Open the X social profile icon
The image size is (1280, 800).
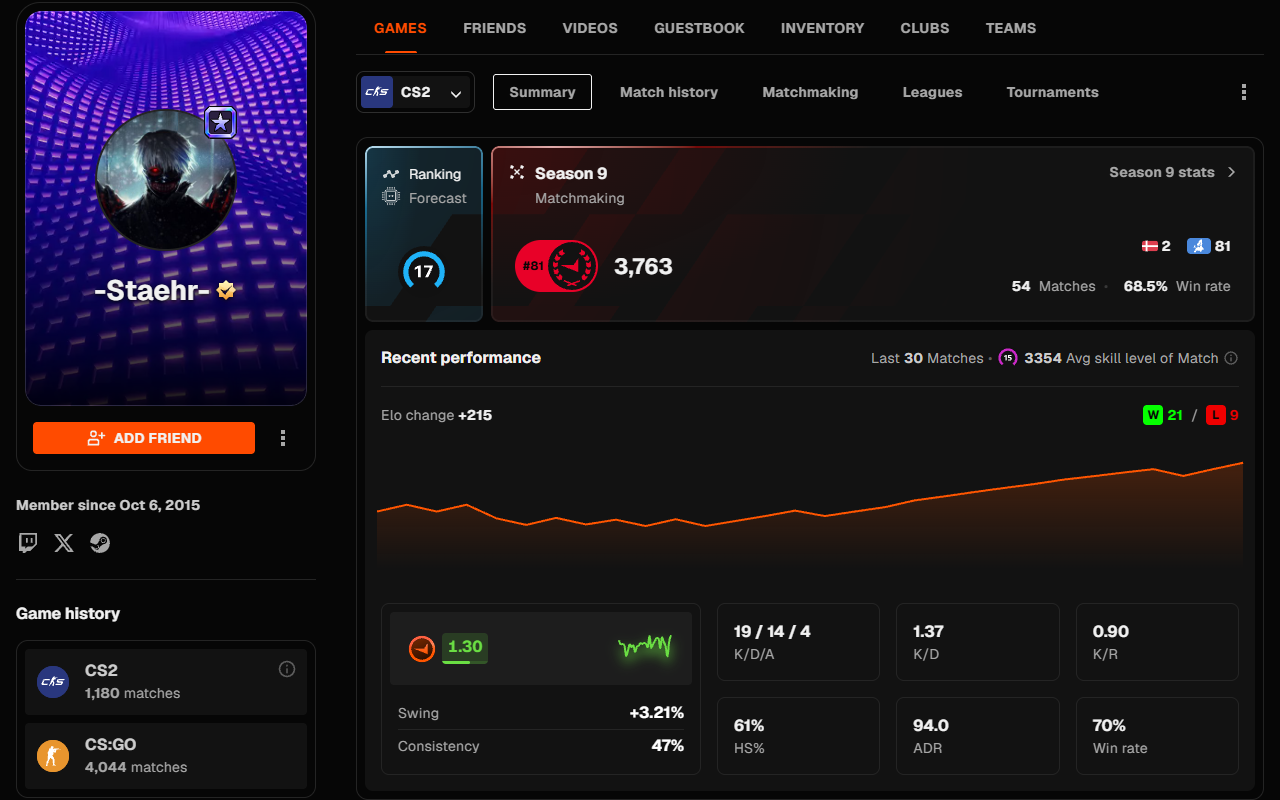(64, 543)
